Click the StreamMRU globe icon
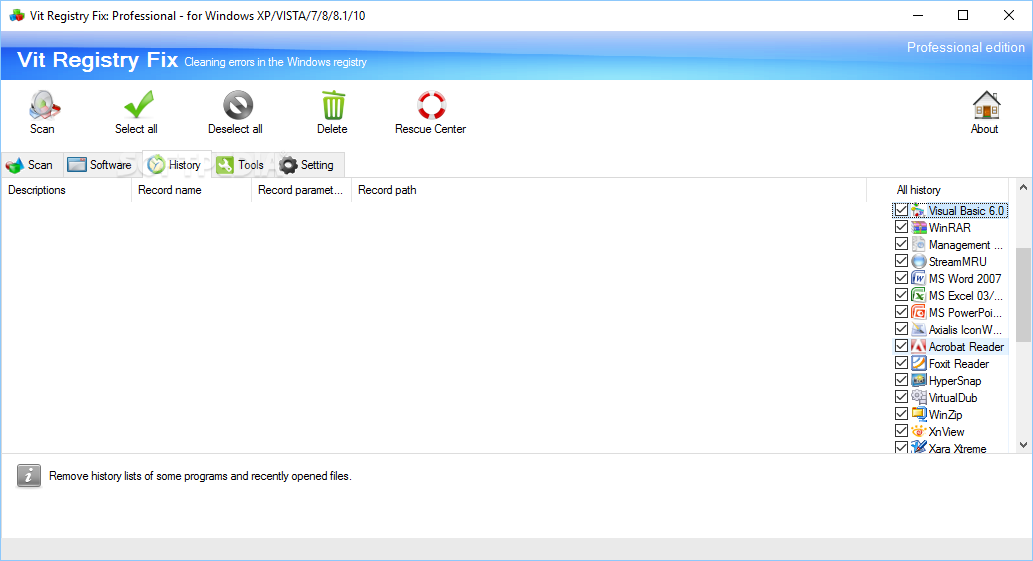The height and width of the screenshot is (561, 1033). pyautogui.click(x=918, y=261)
